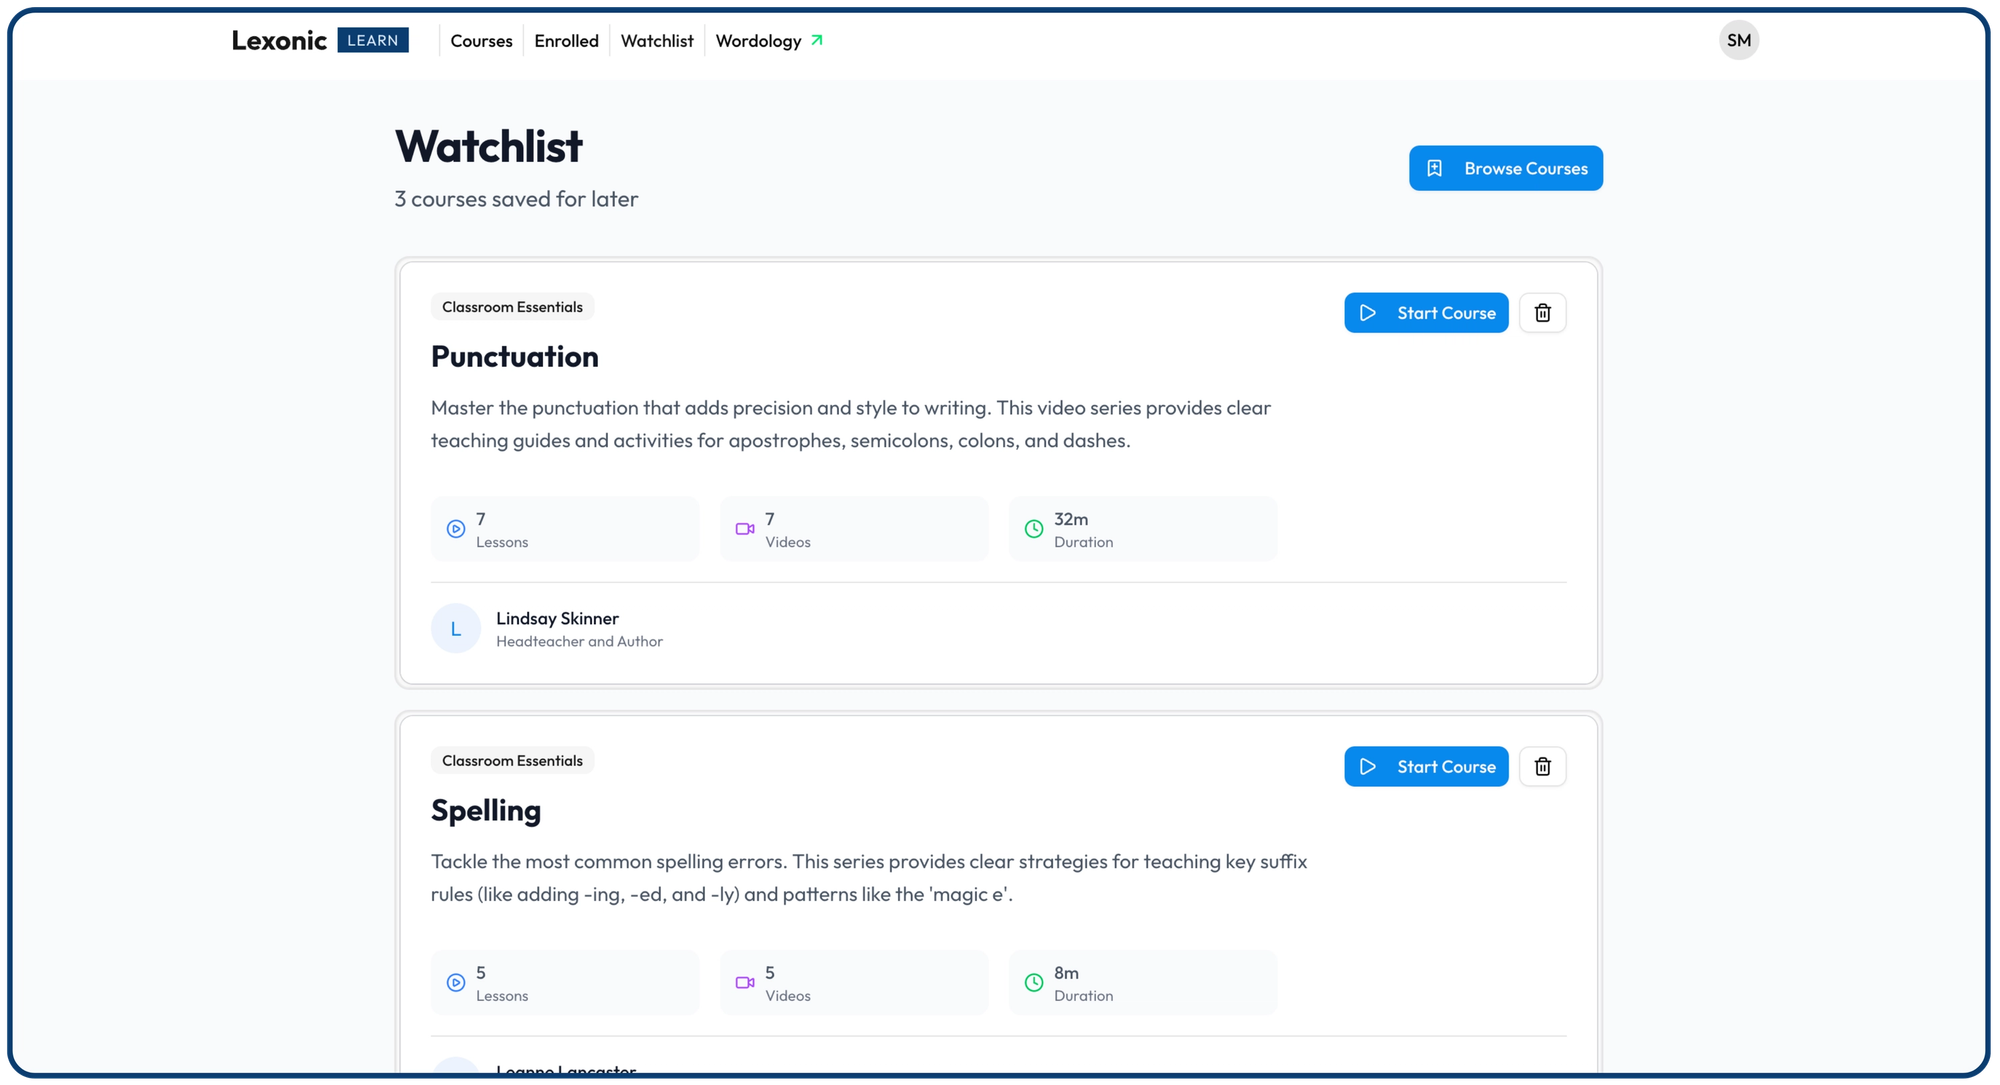Click the Browse Courses button
This screenshot has height=1085, width=2000.
(x=1505, y=168)
